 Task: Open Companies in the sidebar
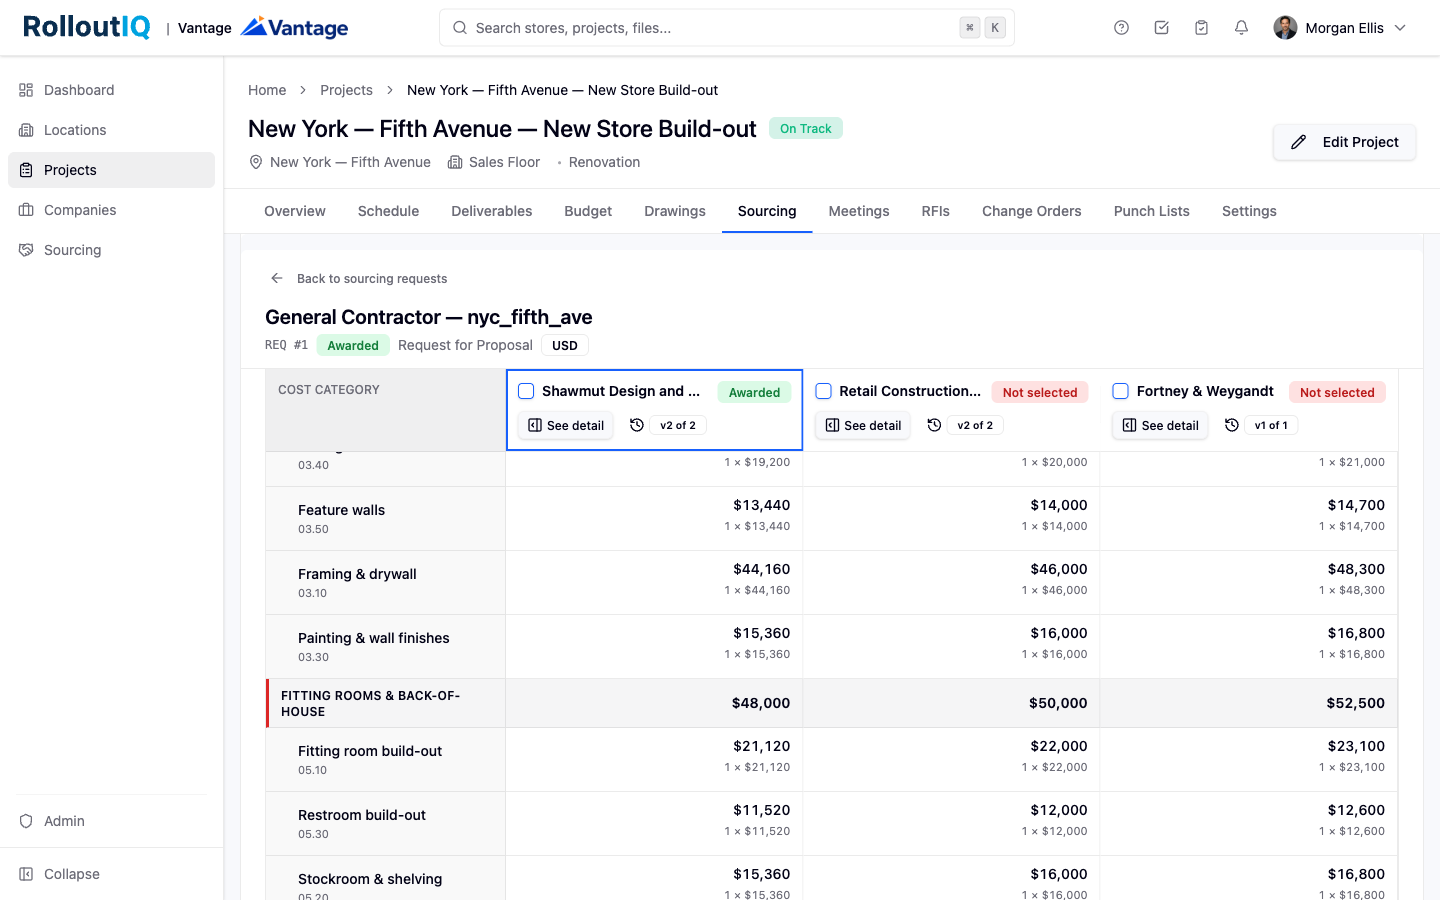coord(111,210)
